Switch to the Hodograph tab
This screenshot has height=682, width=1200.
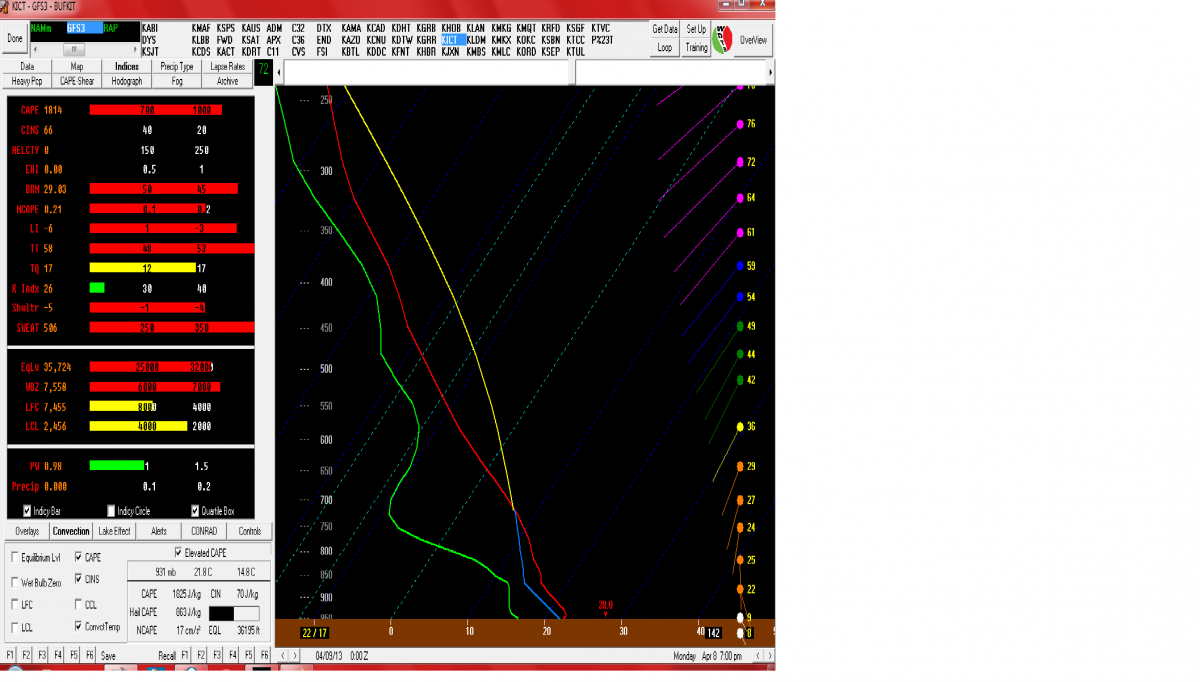pos(127,81)
